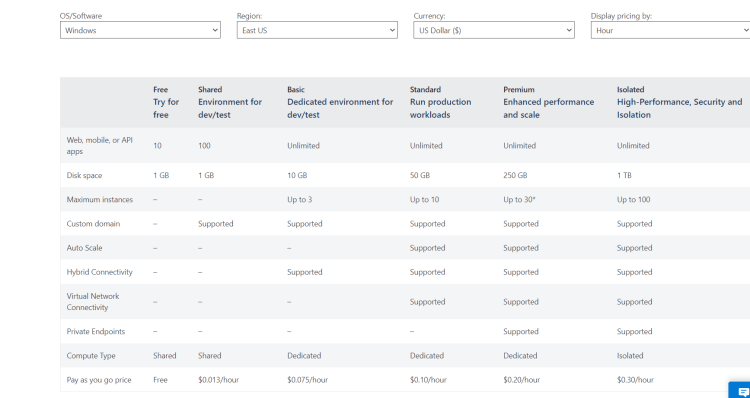This screenshot has width=750, height=398.
Task: Click the '$0.075/hour' Basic price cell
Action: tap(308, 380)
